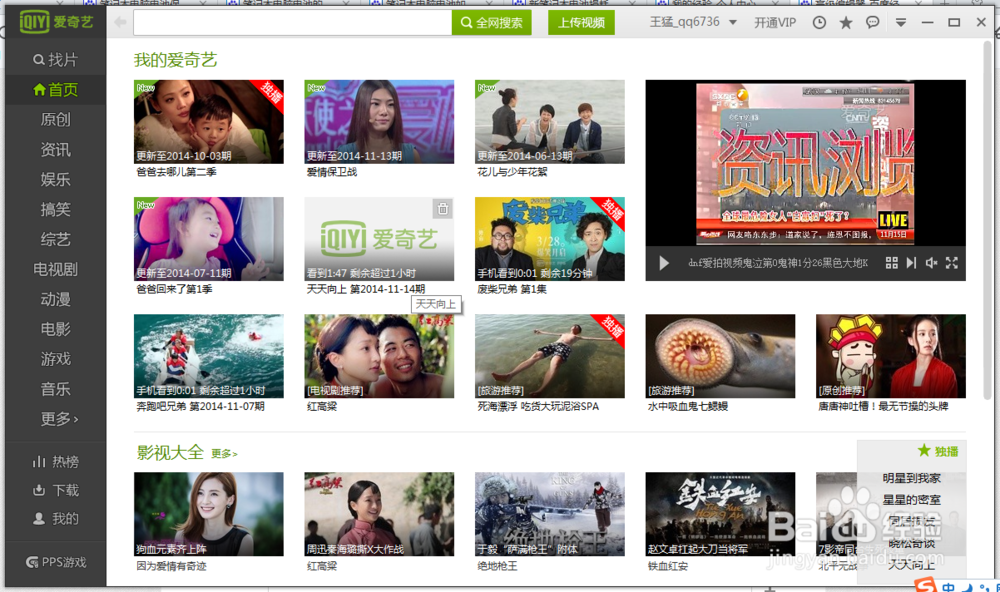
Task: Open 水中吸血鬼七鳃鳗 thumbnail
Action: (720, 356)
